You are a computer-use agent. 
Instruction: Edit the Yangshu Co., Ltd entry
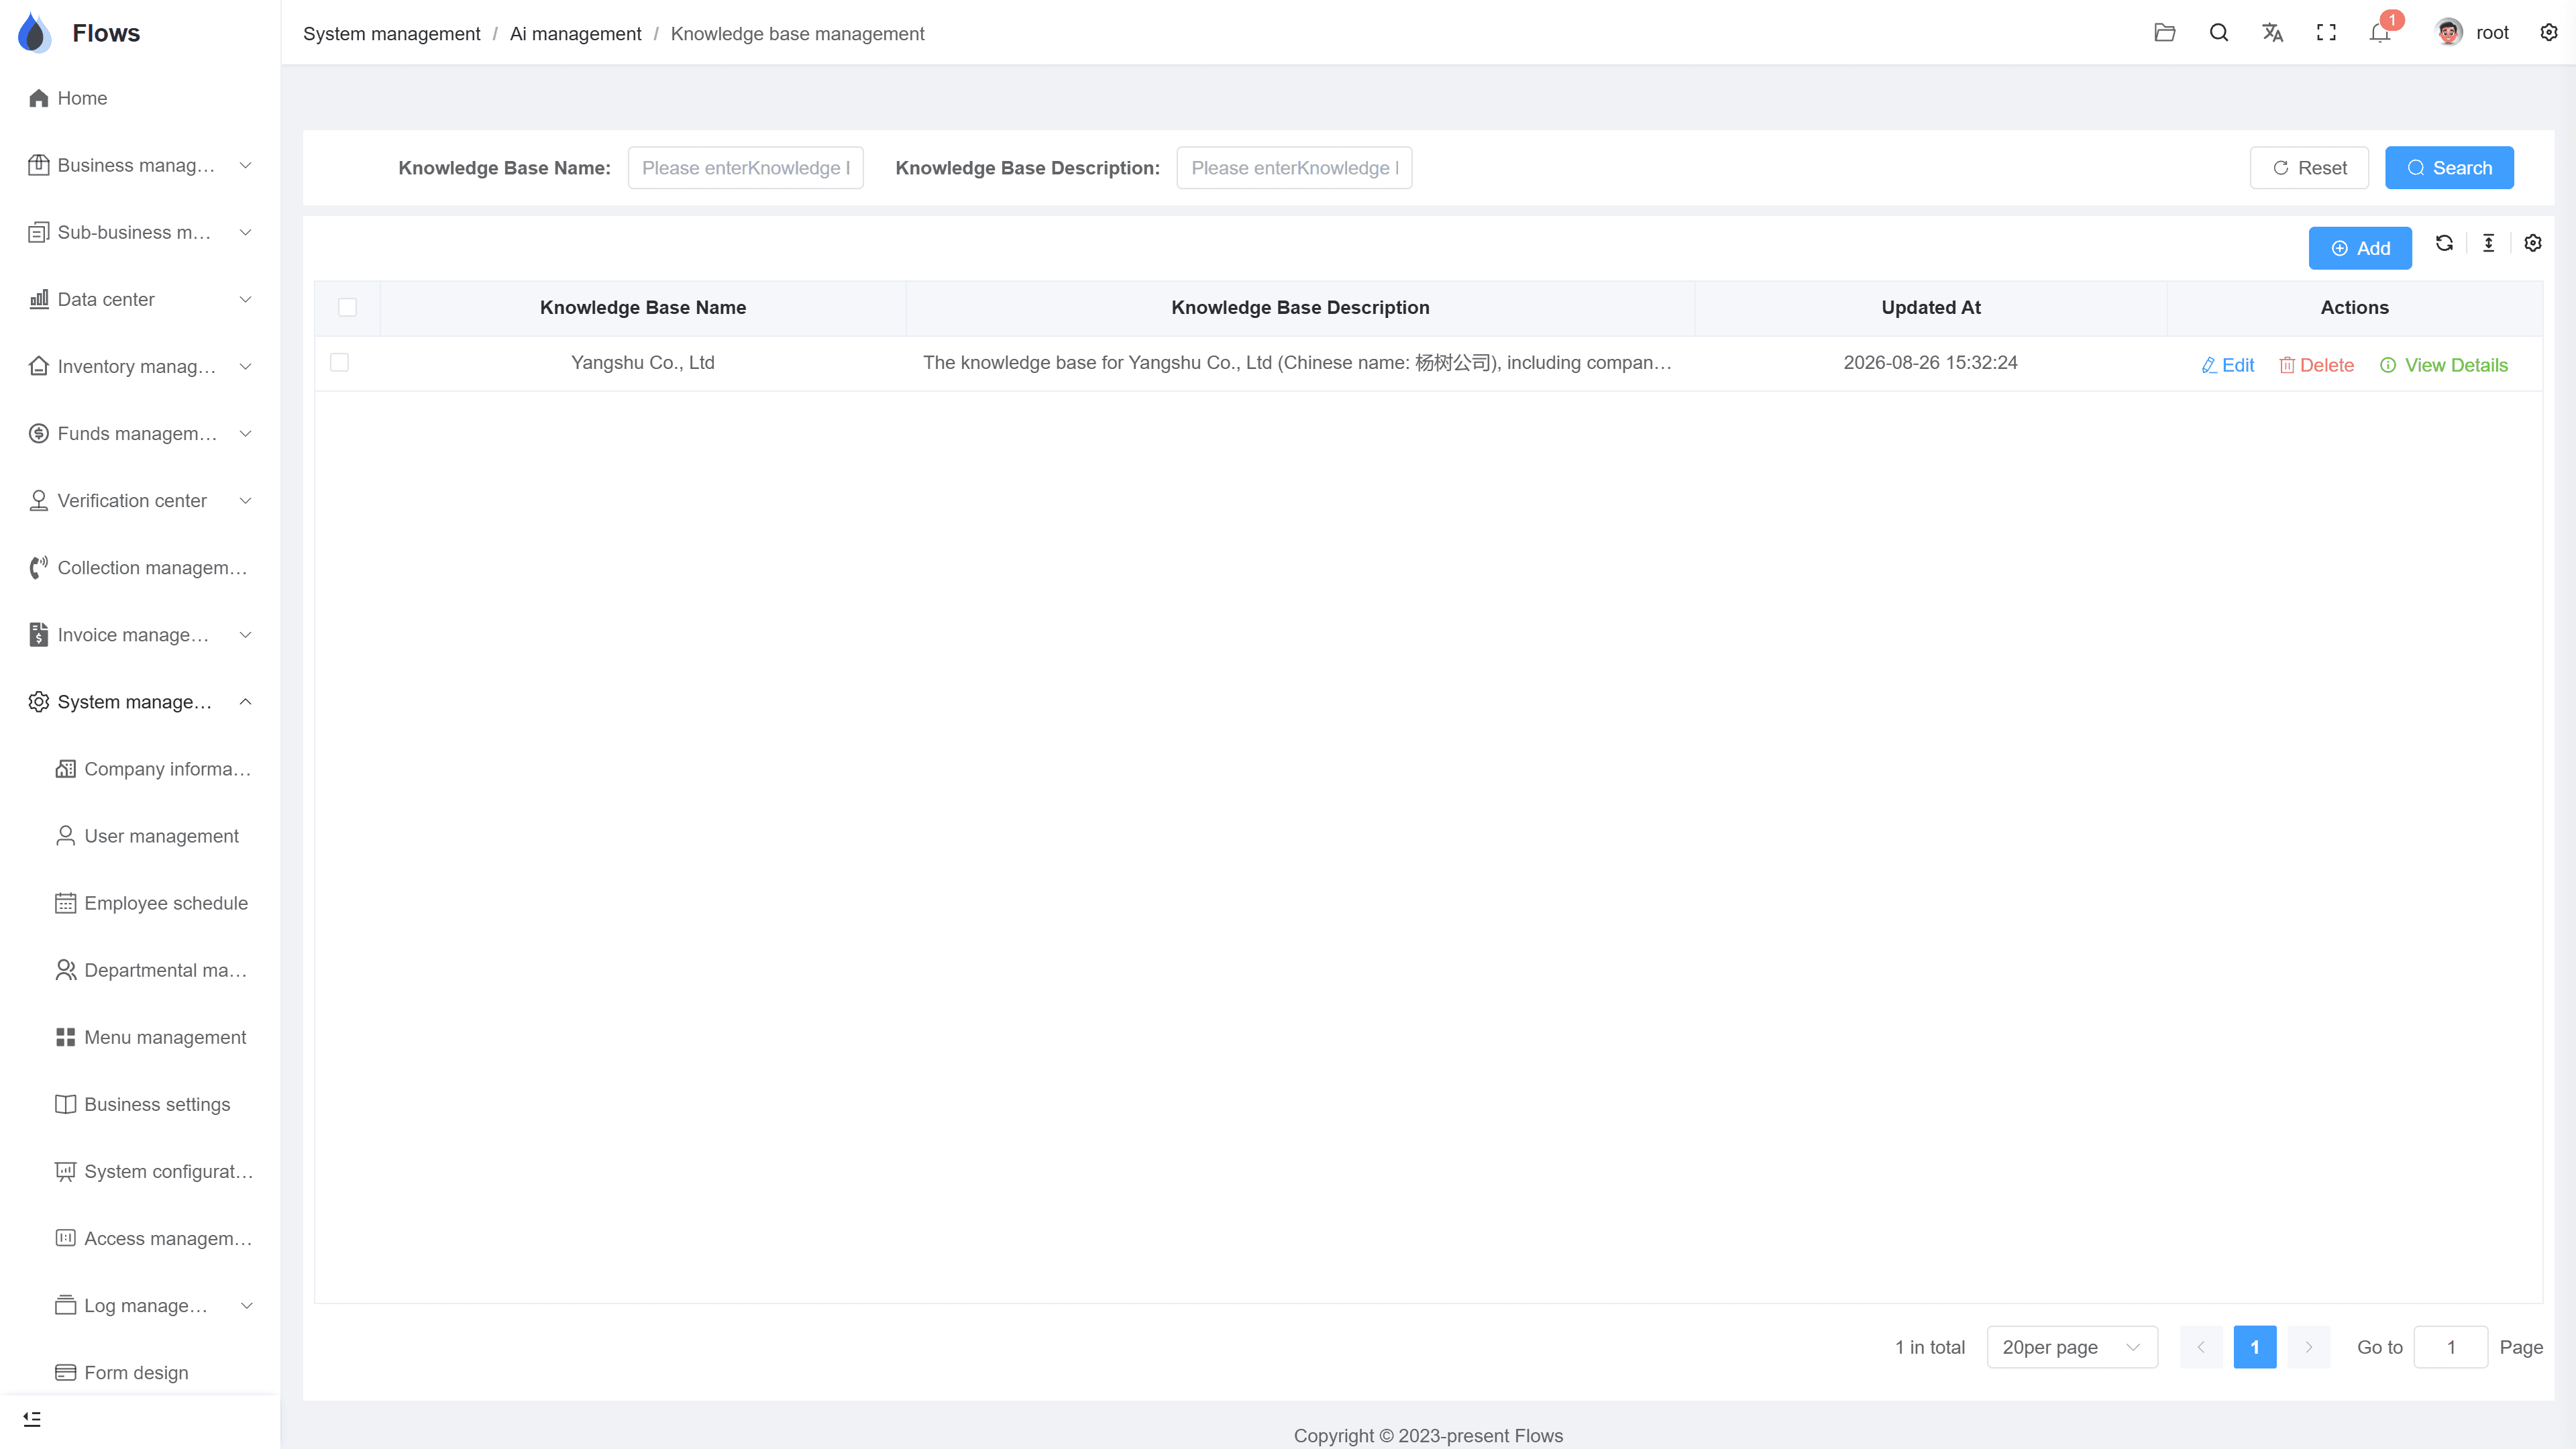click(2228, 365)
